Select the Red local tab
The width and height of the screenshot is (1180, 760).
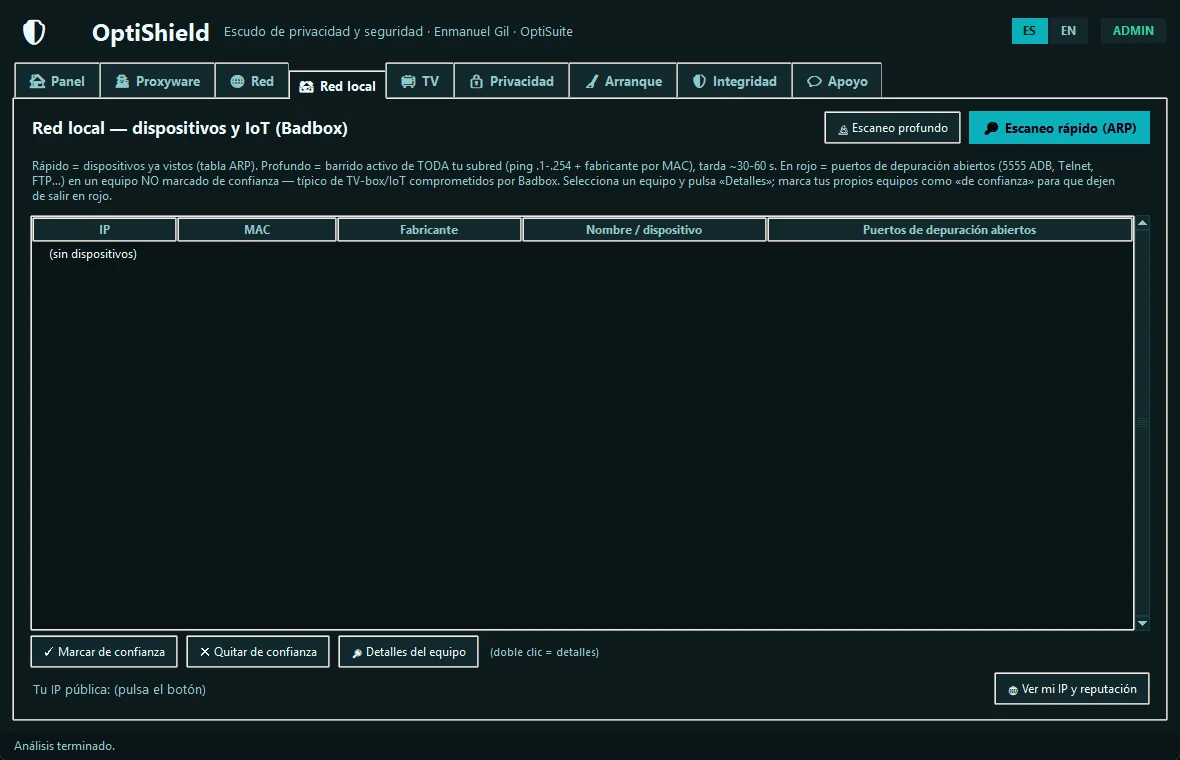pyautogui.click(x=338, y=86)
